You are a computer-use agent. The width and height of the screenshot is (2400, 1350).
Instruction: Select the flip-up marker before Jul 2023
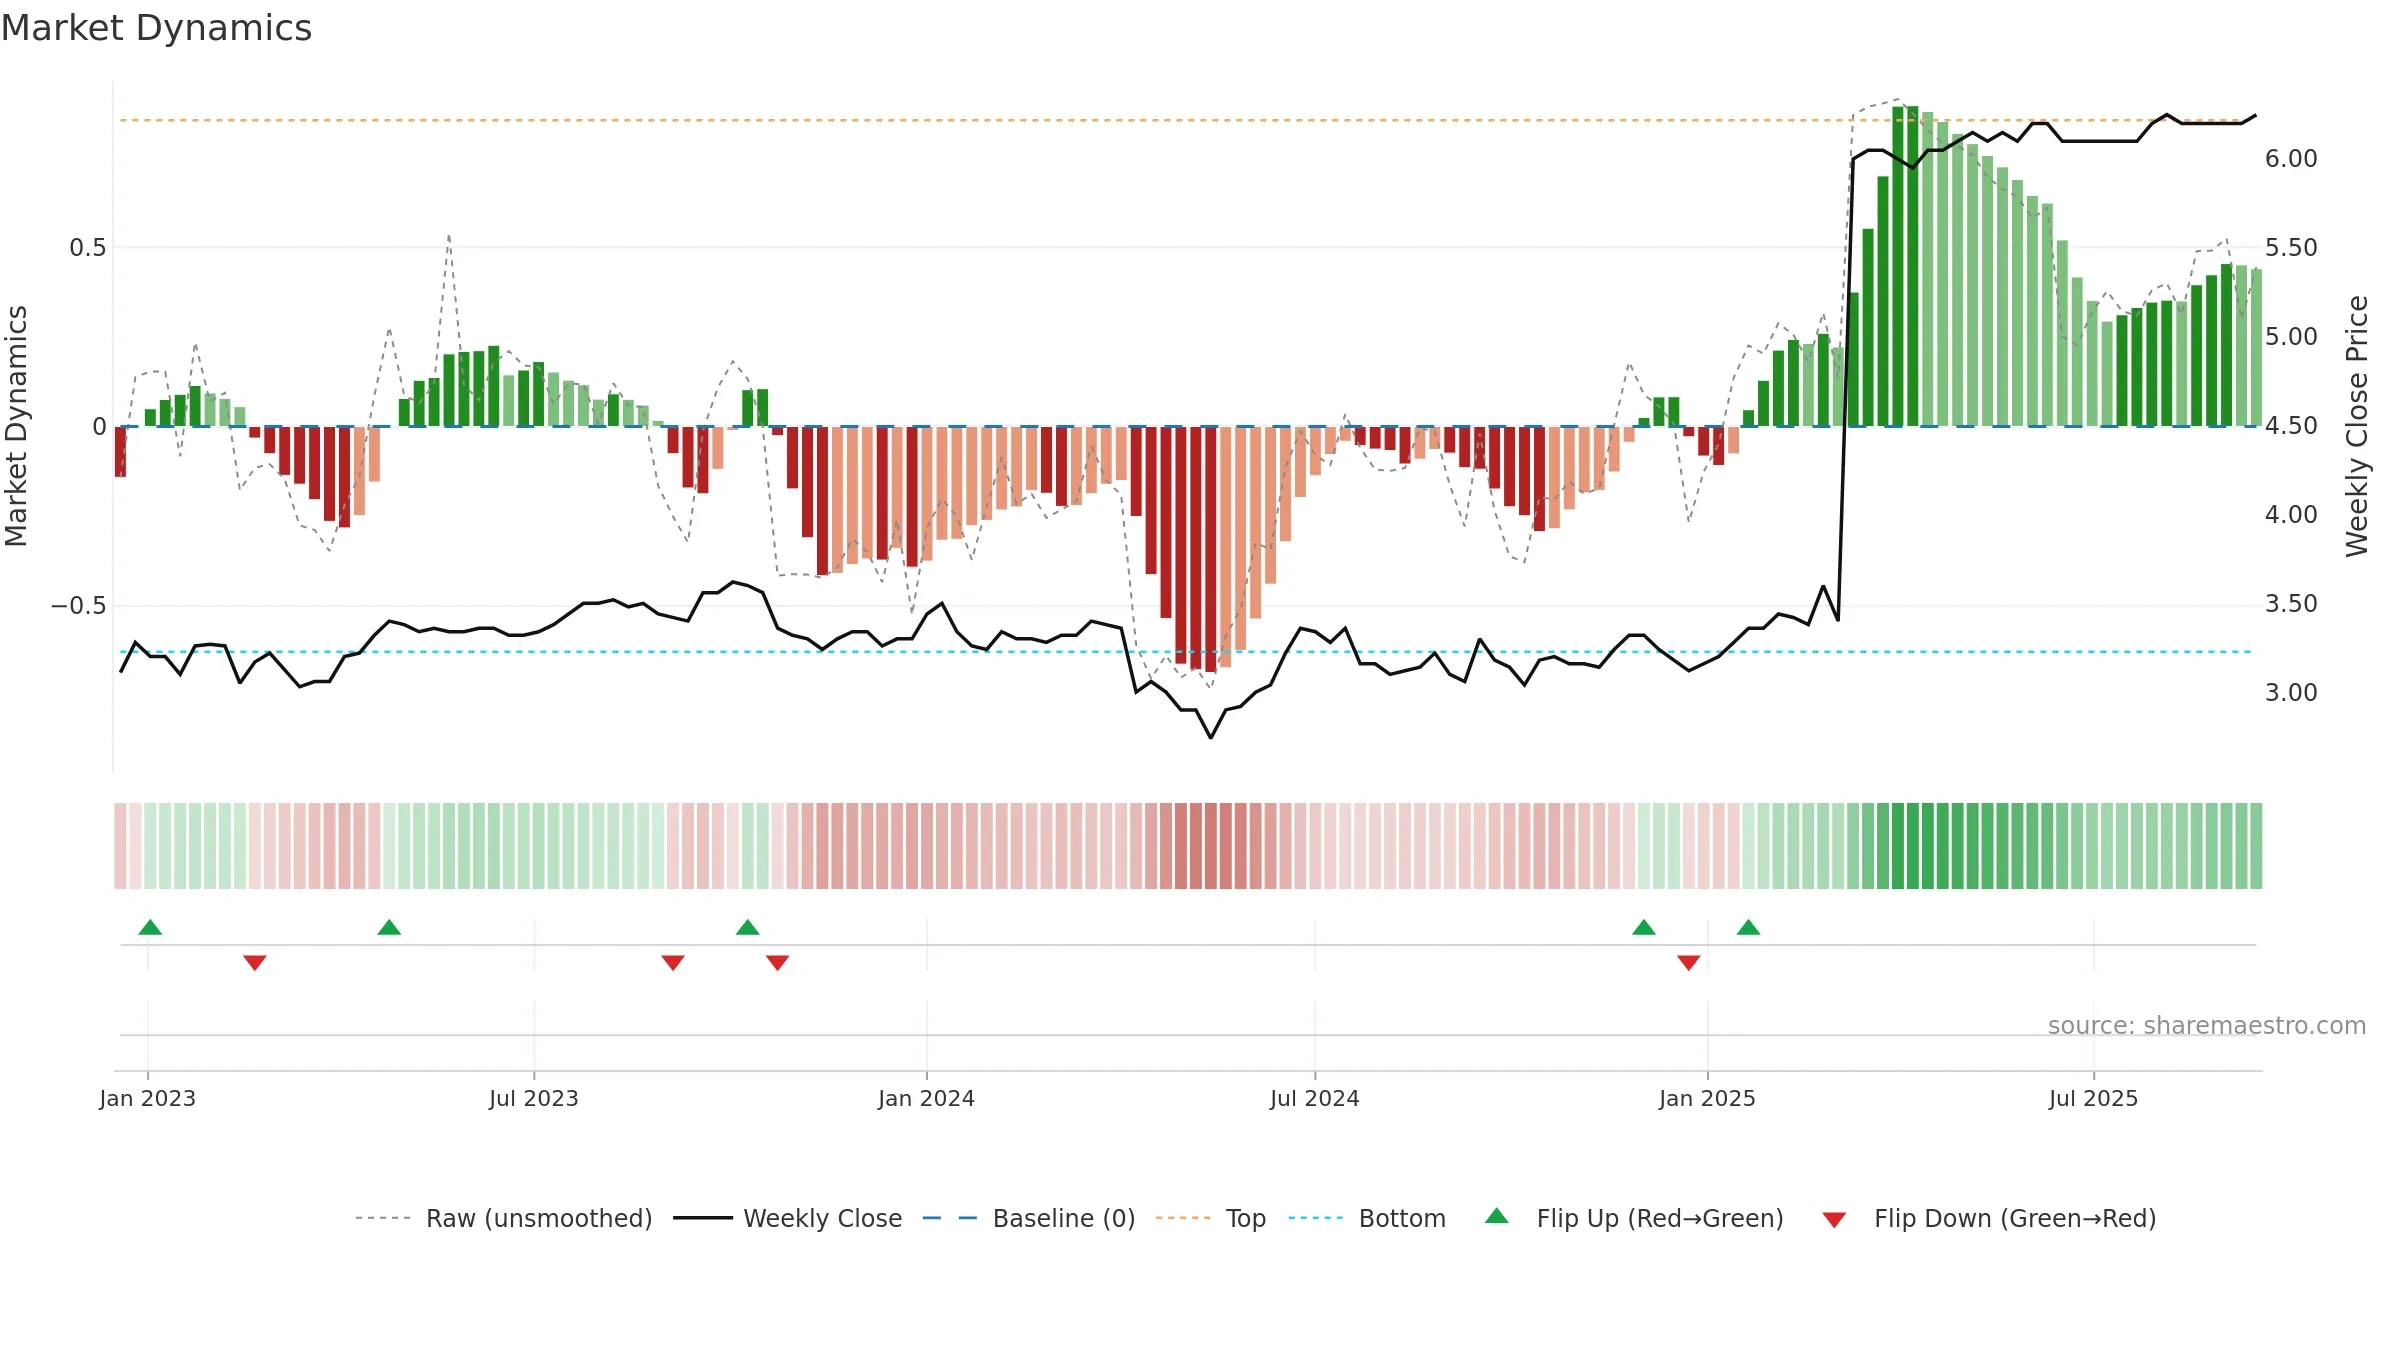coord(389,927)
